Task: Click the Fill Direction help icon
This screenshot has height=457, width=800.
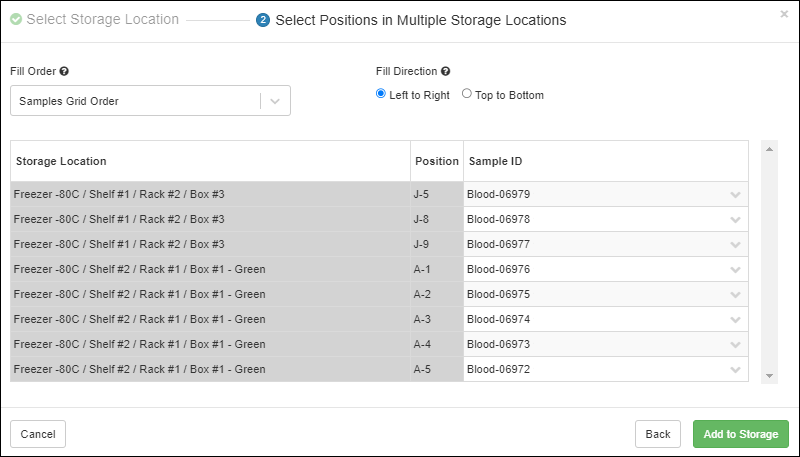Action: click(x=445, y=72)
